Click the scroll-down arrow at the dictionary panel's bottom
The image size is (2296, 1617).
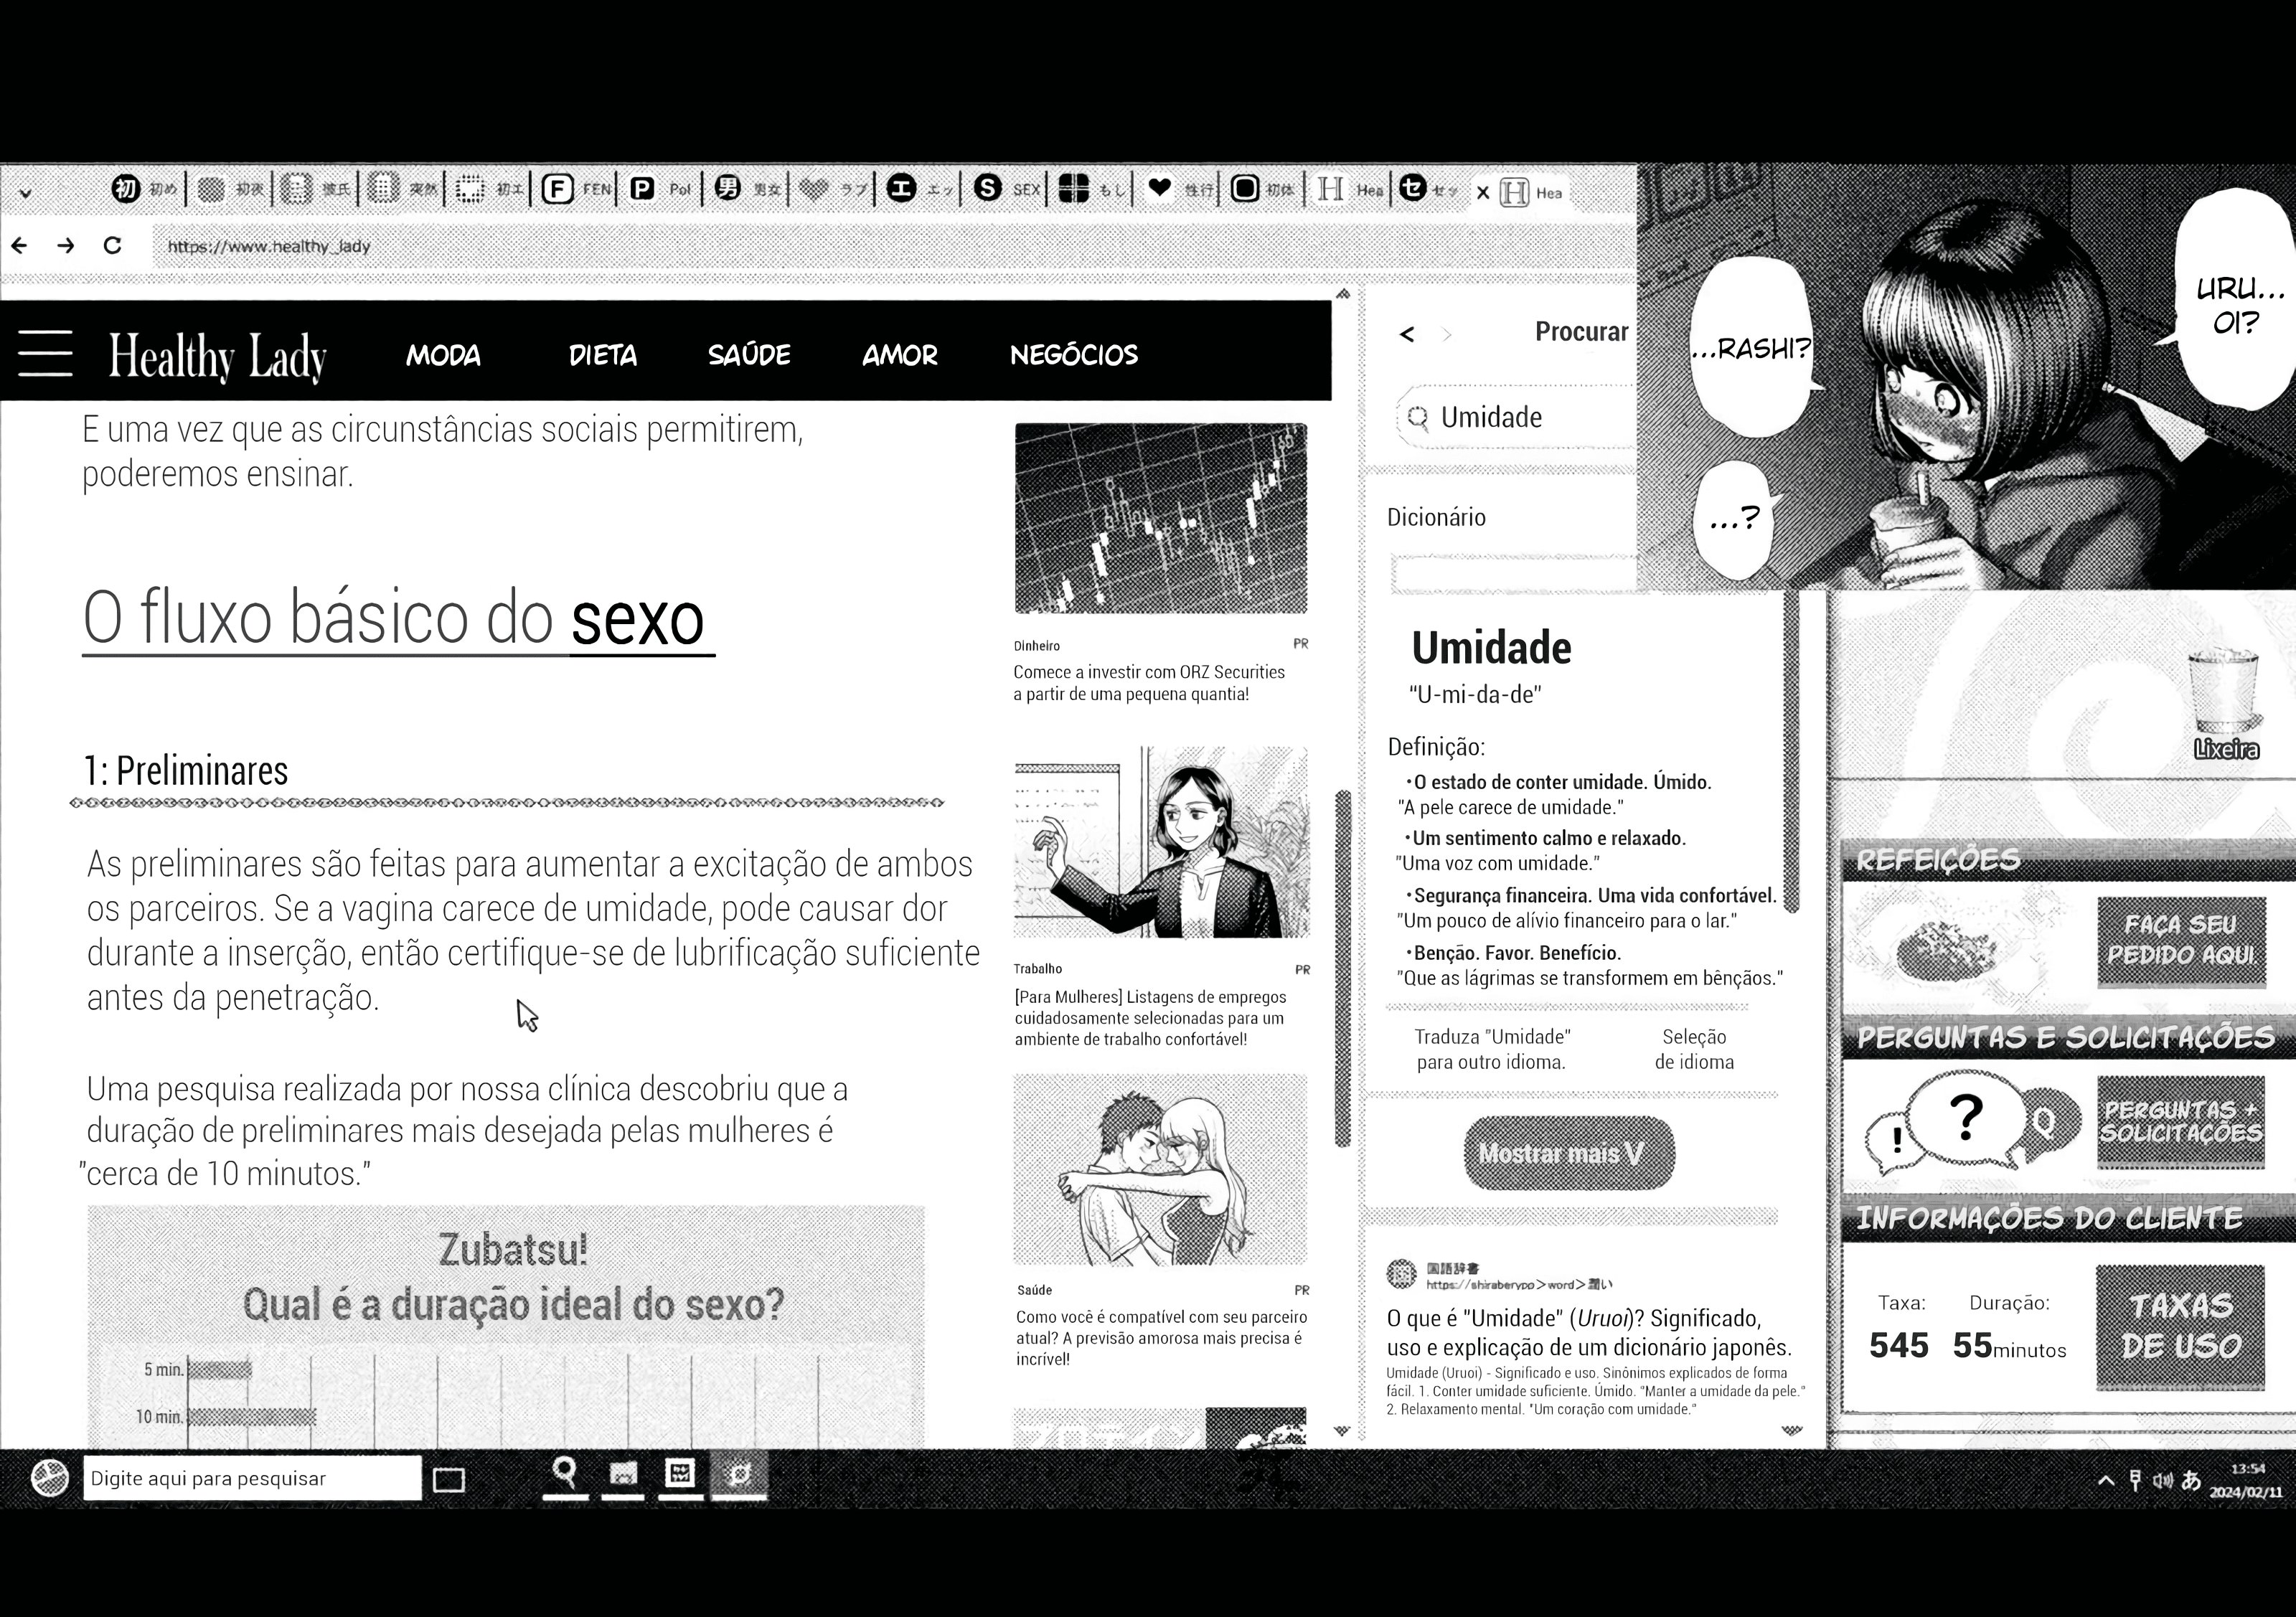(x=1791, y=1430)
